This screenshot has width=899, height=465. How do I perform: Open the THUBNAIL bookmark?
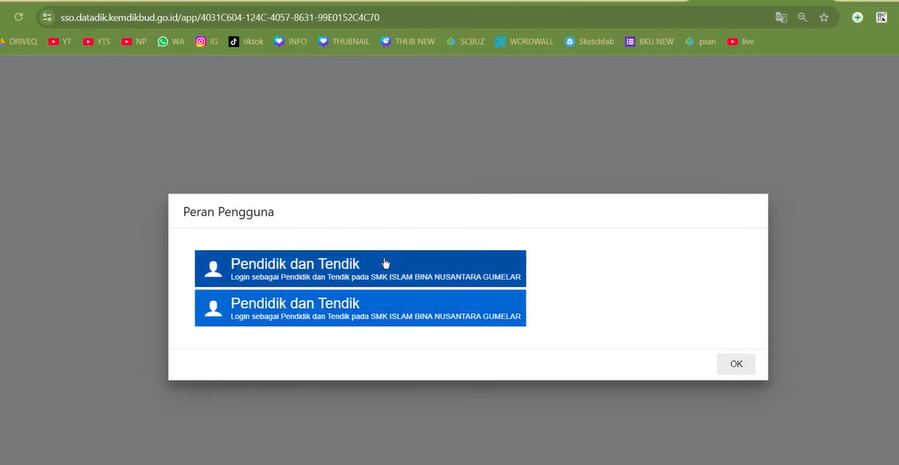coord(343,41)
